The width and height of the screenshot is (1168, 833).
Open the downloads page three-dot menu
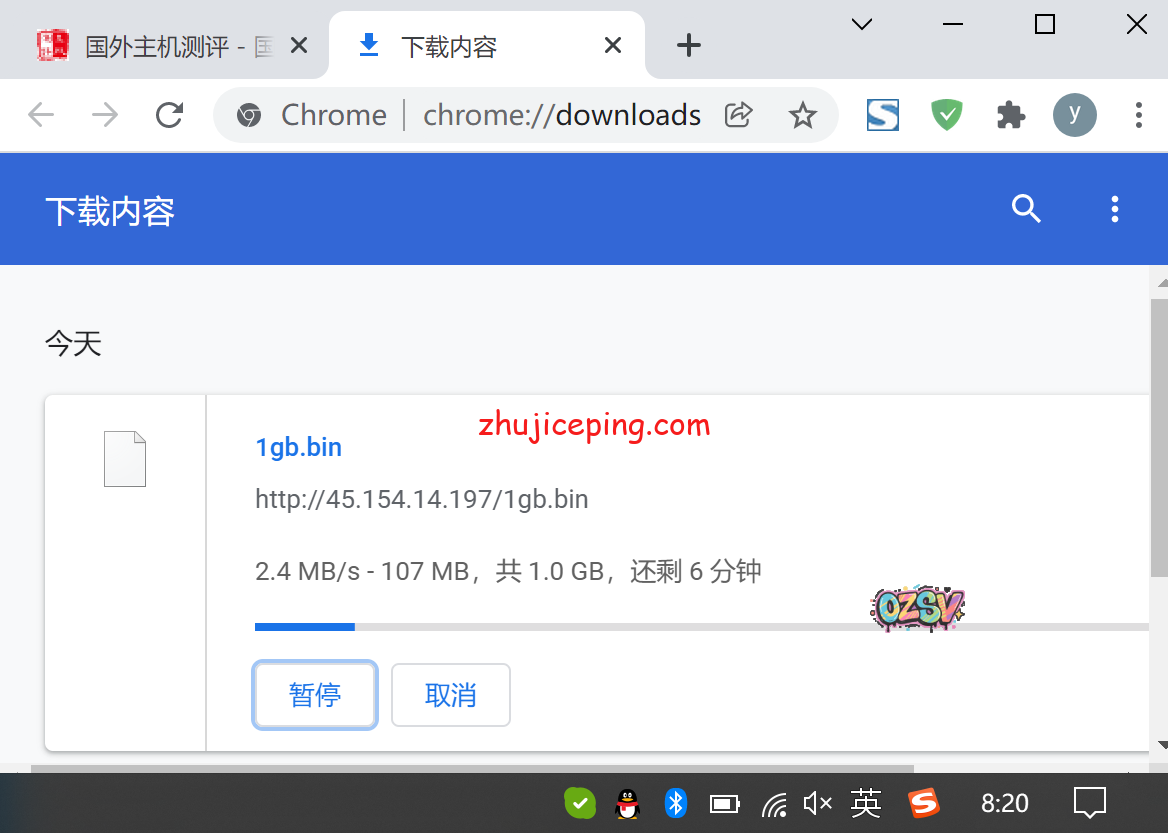coord(1114,209)
